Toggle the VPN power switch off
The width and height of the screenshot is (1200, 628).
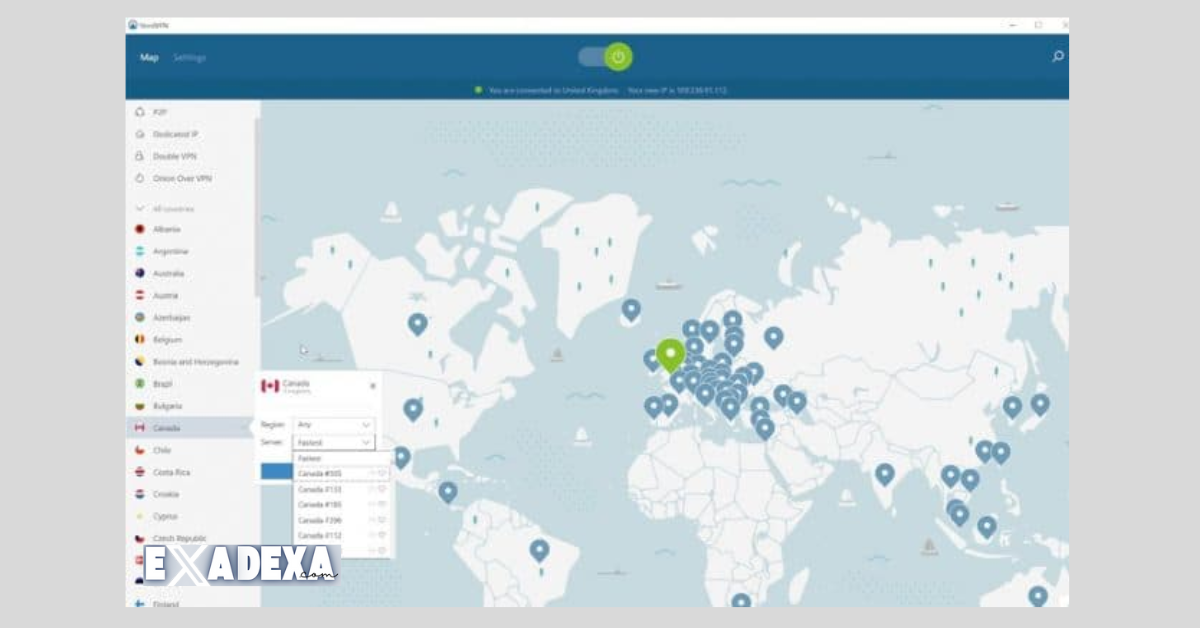pos(617,57)
